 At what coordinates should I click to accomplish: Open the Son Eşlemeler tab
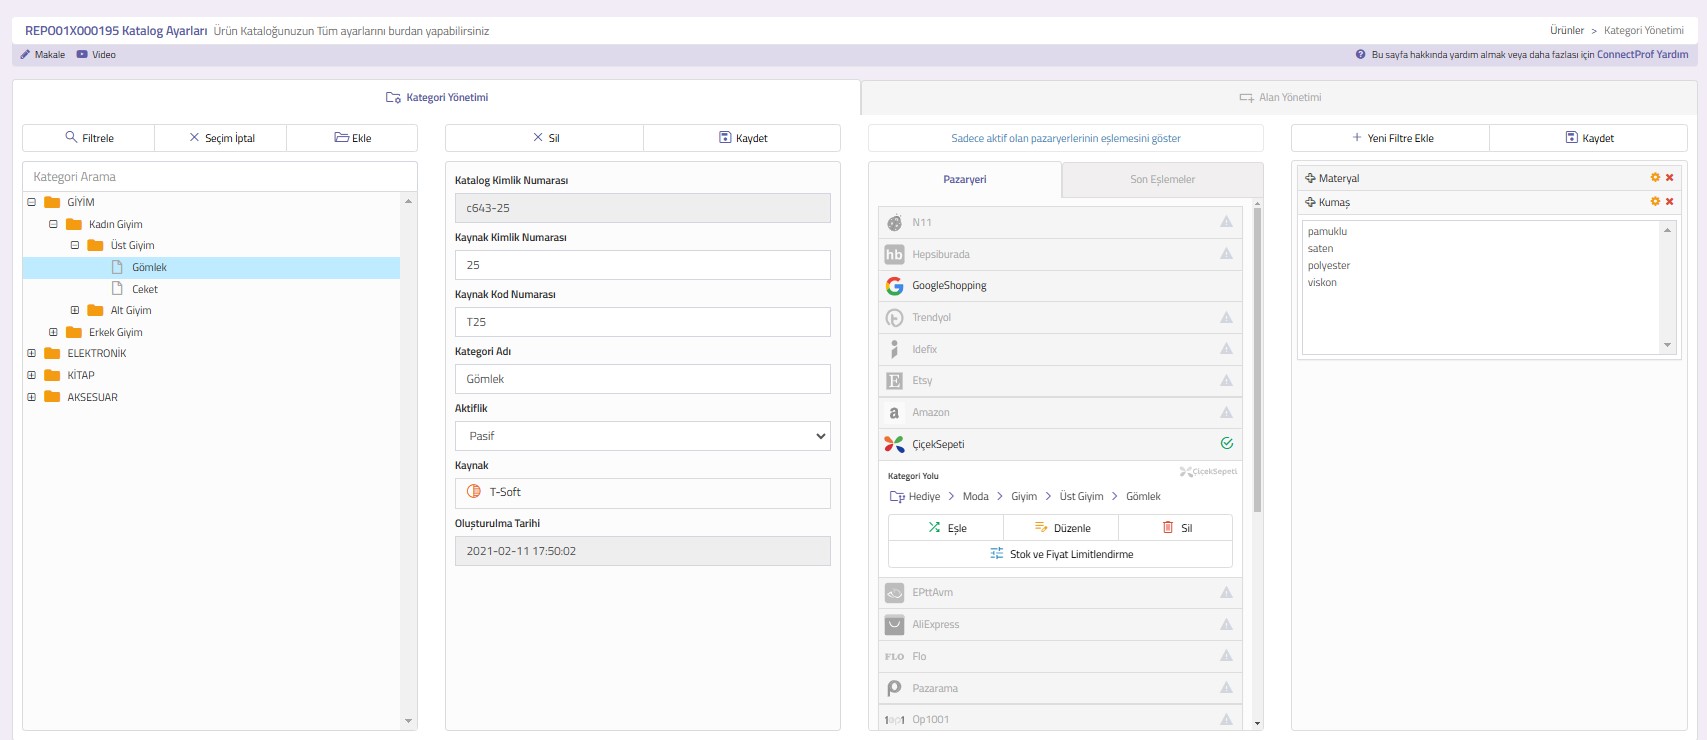1162,180
